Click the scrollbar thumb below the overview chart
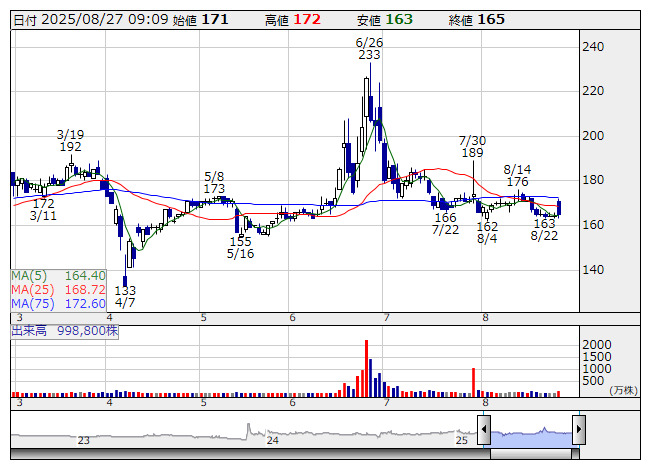 click(x=531, y=454)
